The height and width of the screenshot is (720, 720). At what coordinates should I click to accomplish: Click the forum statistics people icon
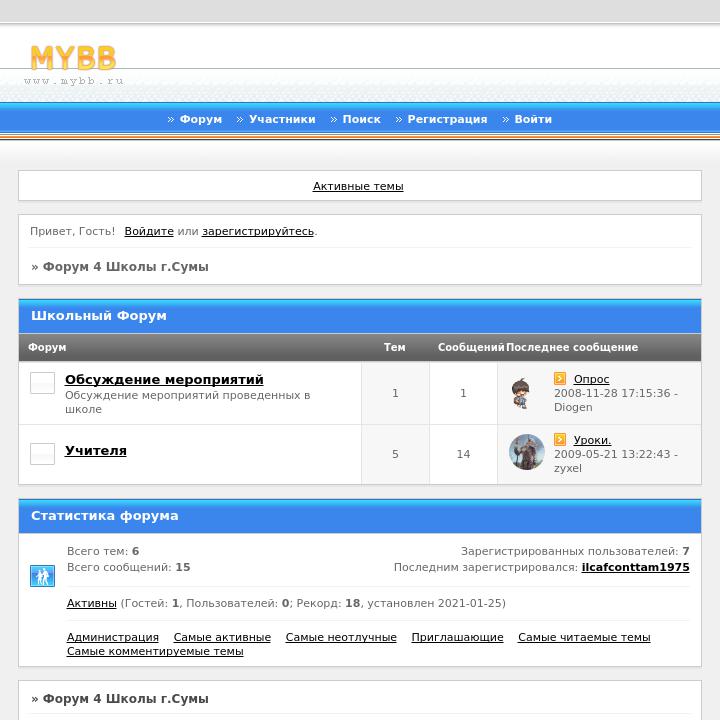click(x=42, y=576)
